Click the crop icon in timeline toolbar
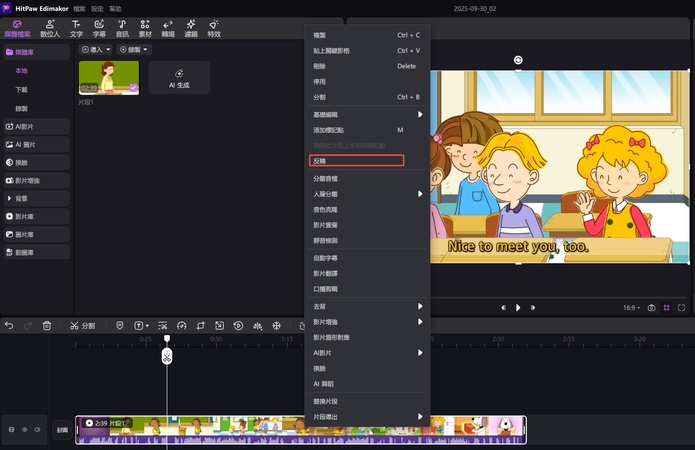Screen dimensions: 695x450 (x=201, y=326)
